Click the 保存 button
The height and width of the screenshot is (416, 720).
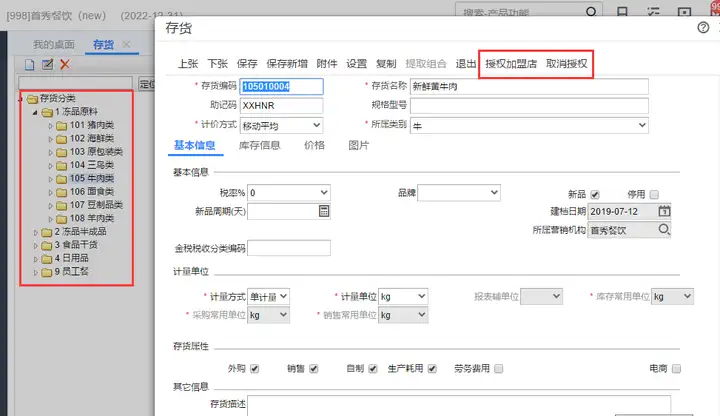point(247,64)
